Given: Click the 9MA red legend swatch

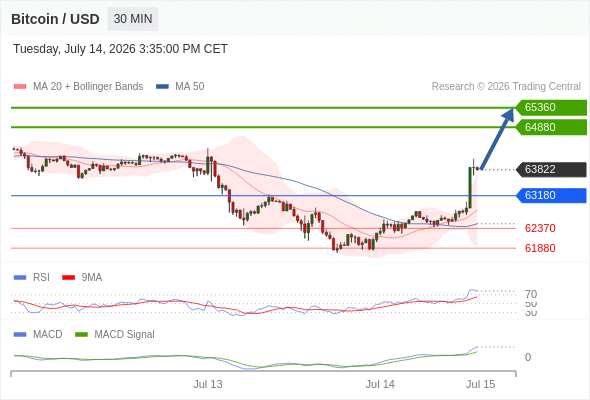Looking at the screenshot, I should point(68,278).
